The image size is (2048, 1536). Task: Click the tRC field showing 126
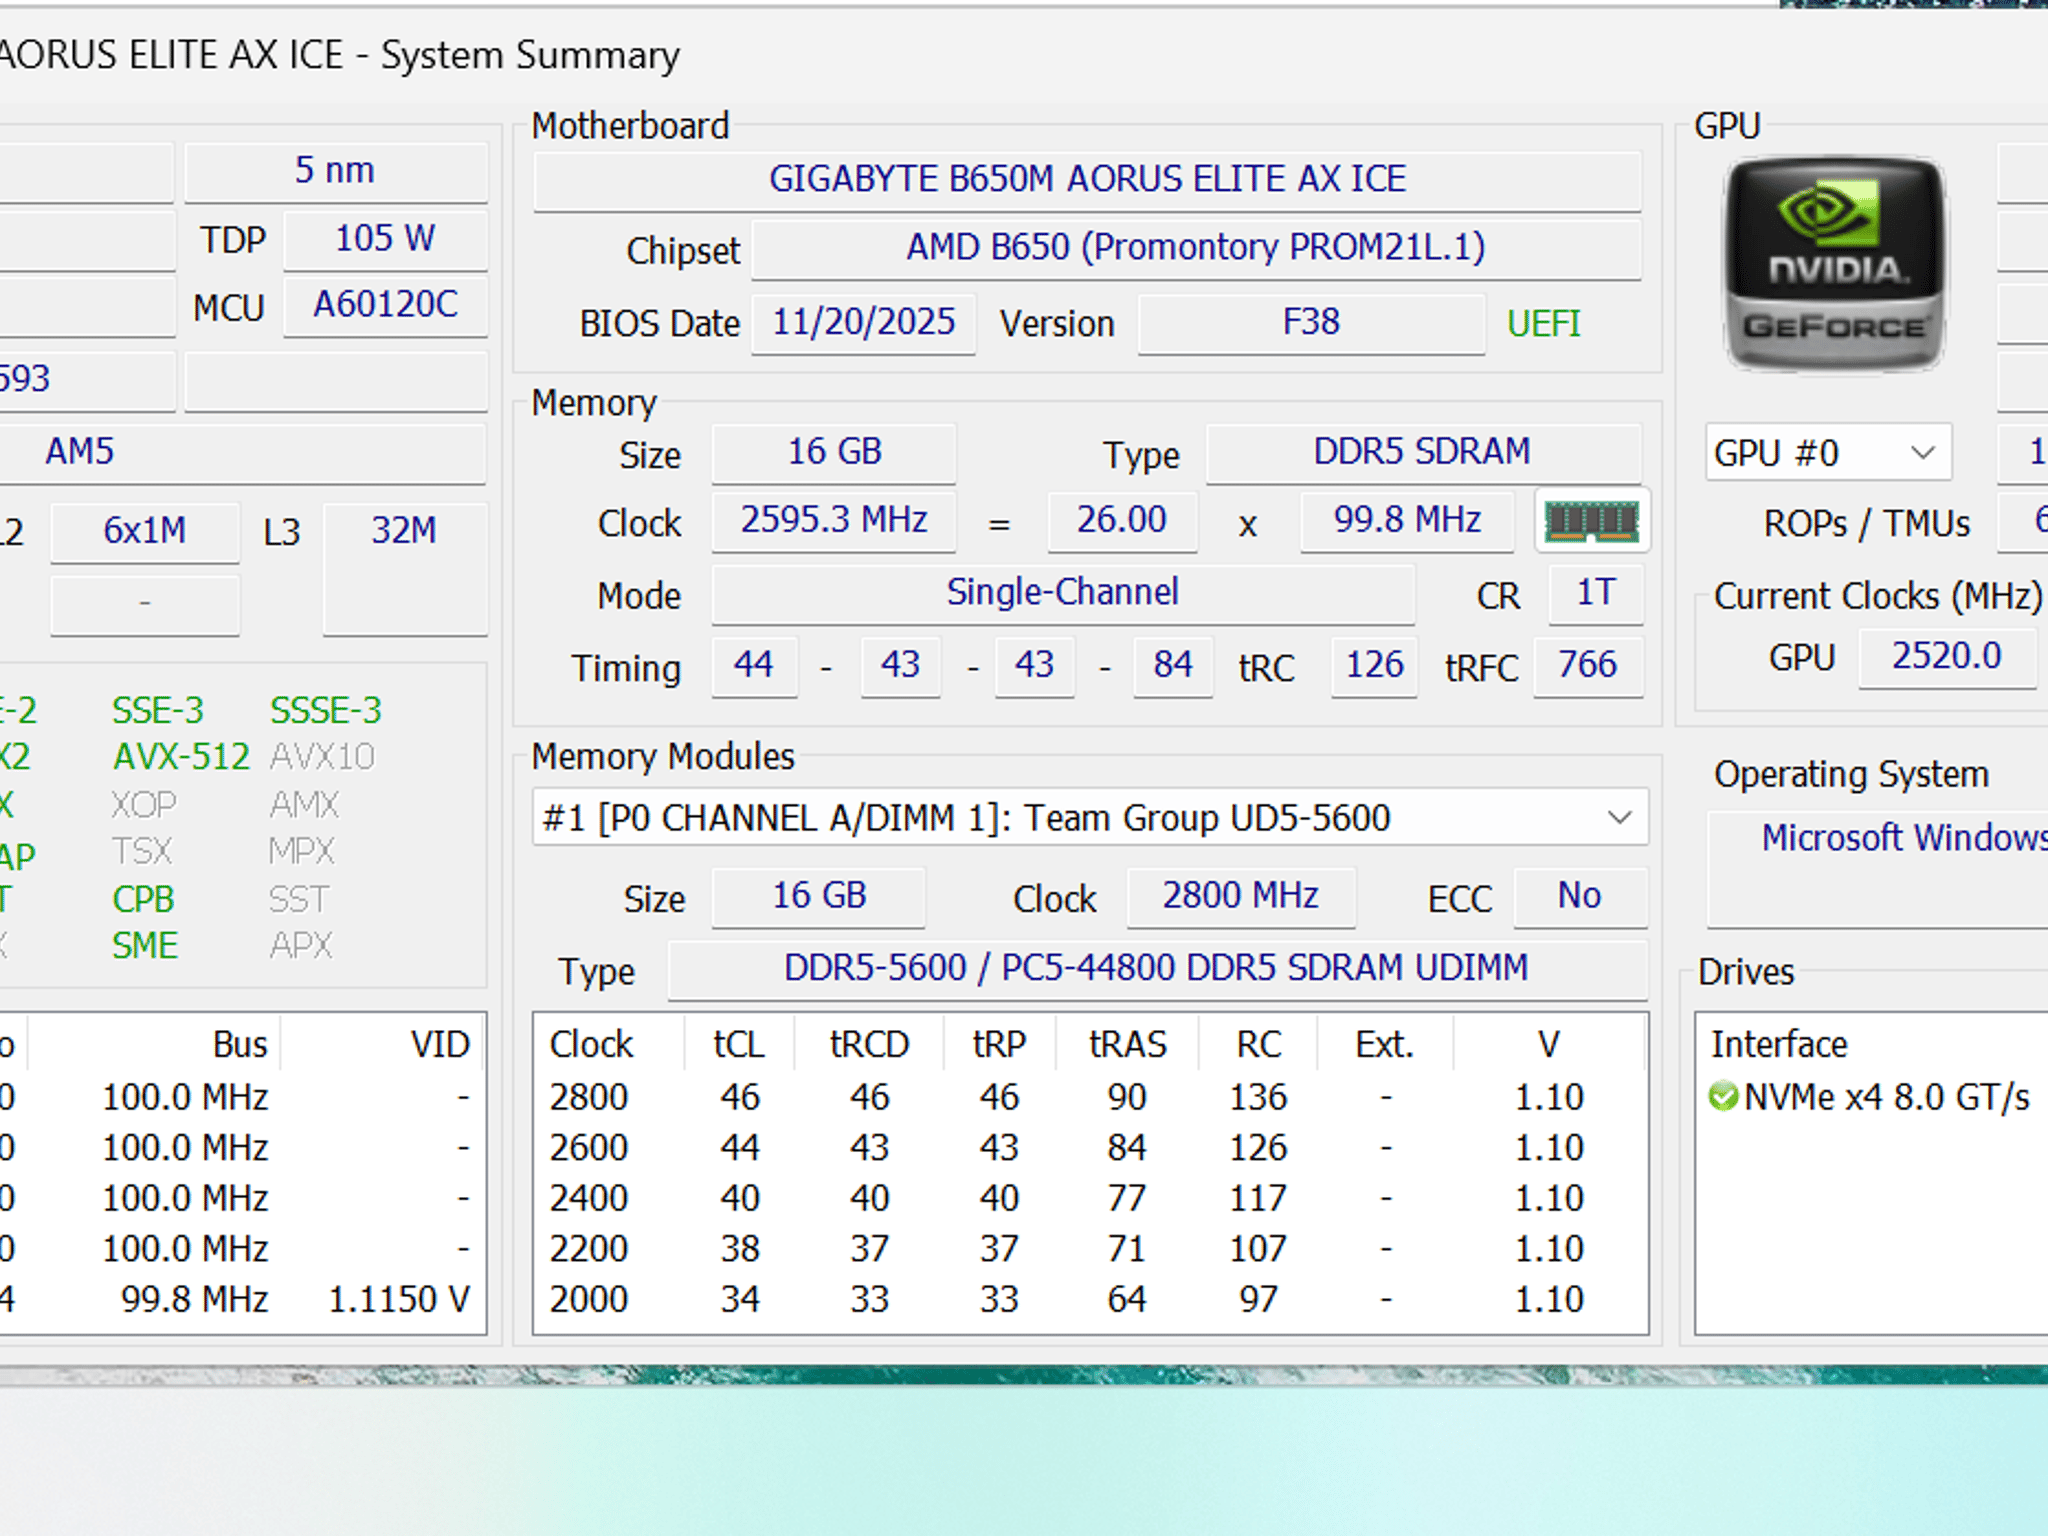[1374, 666]
